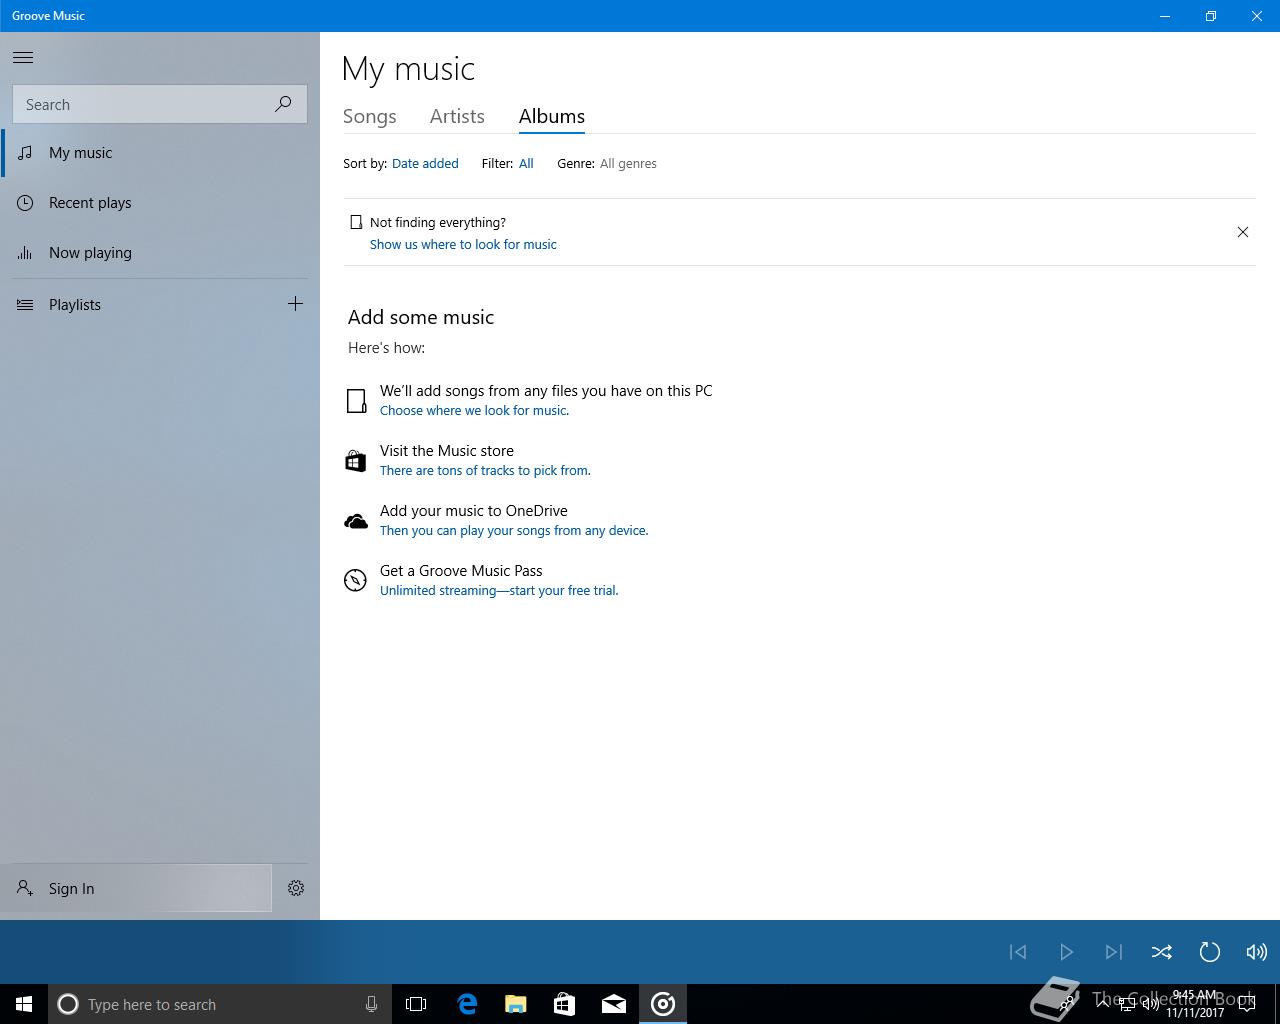Click the Not finding everything device icon
This screenshot has width=1280, height=1024.
coord(356,222)
